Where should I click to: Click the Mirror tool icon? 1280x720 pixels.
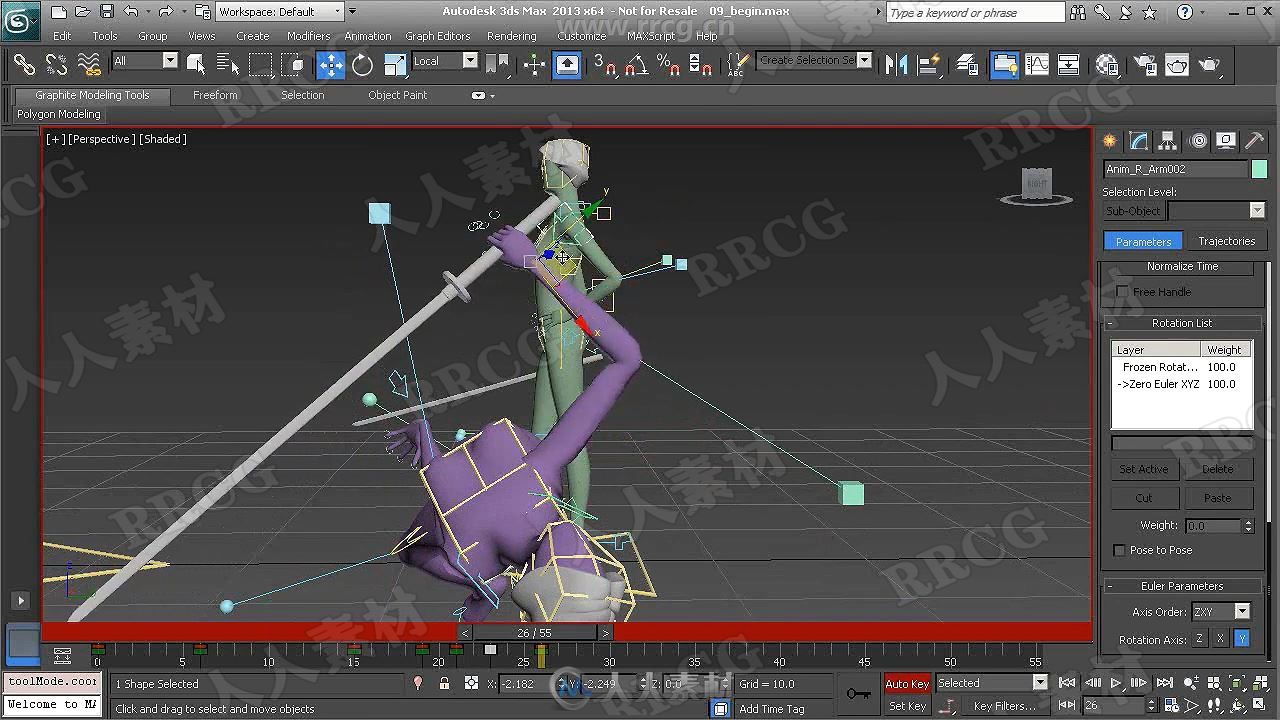click(897, 65)
